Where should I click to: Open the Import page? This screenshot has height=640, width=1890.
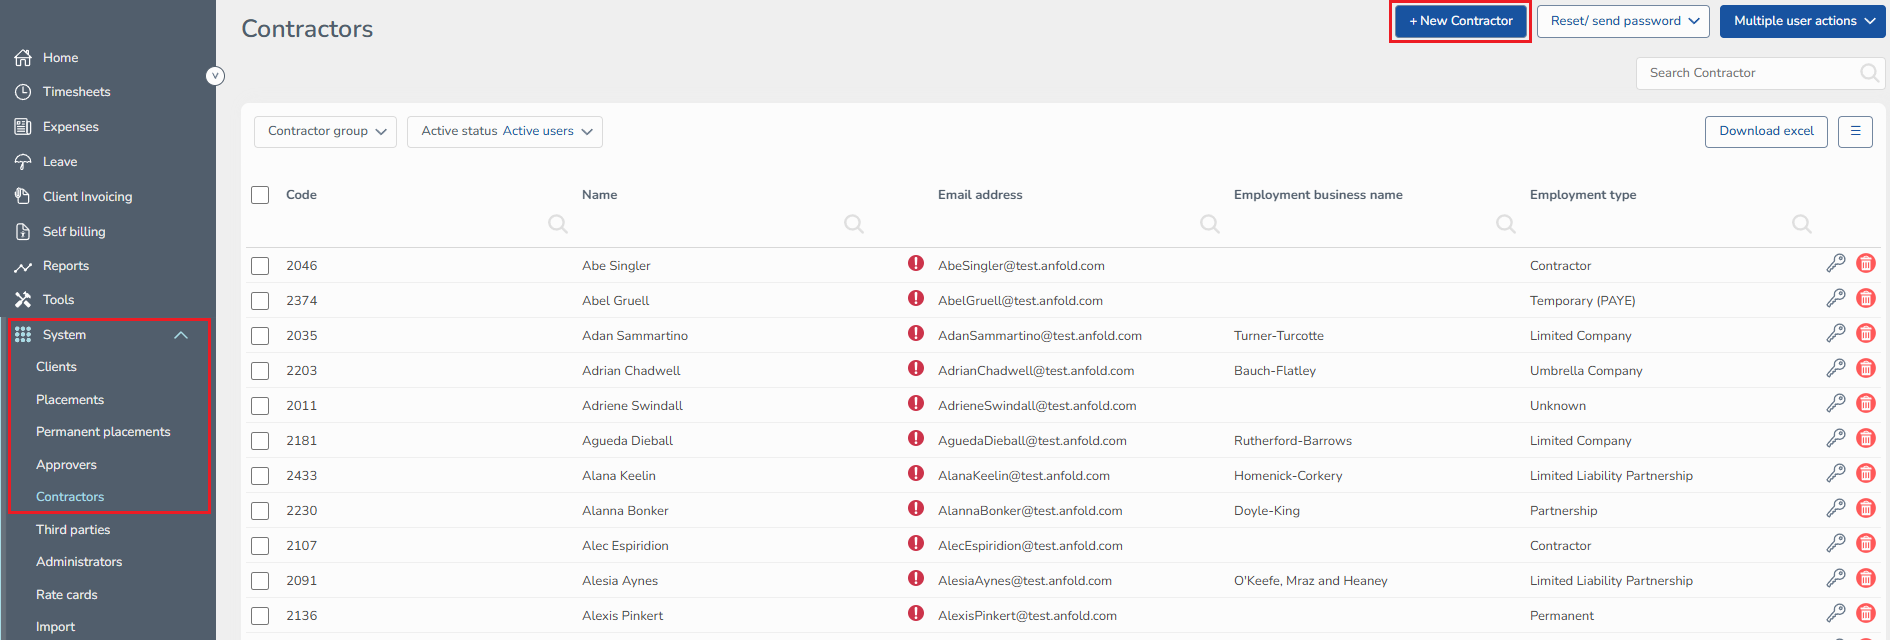tap(55, 627)
